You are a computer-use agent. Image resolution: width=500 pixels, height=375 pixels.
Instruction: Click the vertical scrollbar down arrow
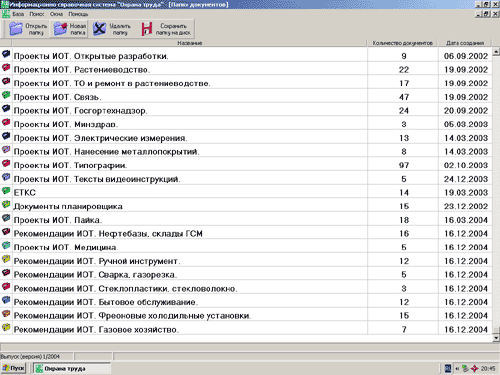[x=496, y=338]
